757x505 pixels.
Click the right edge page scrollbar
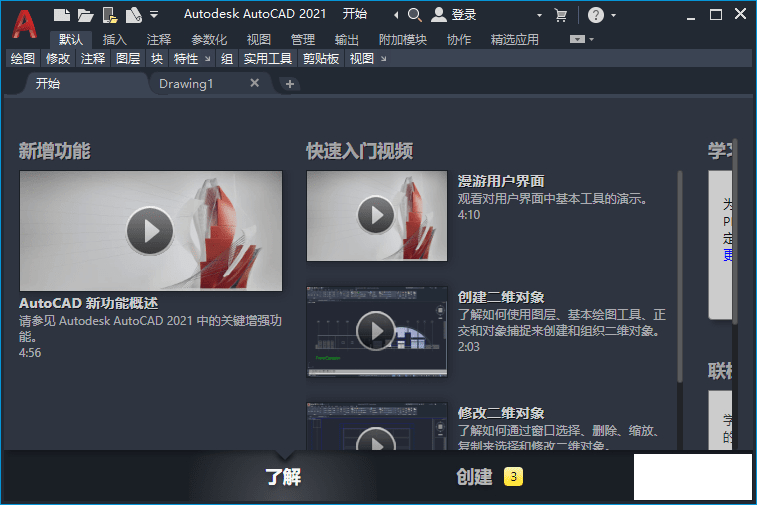click(734, 231)
